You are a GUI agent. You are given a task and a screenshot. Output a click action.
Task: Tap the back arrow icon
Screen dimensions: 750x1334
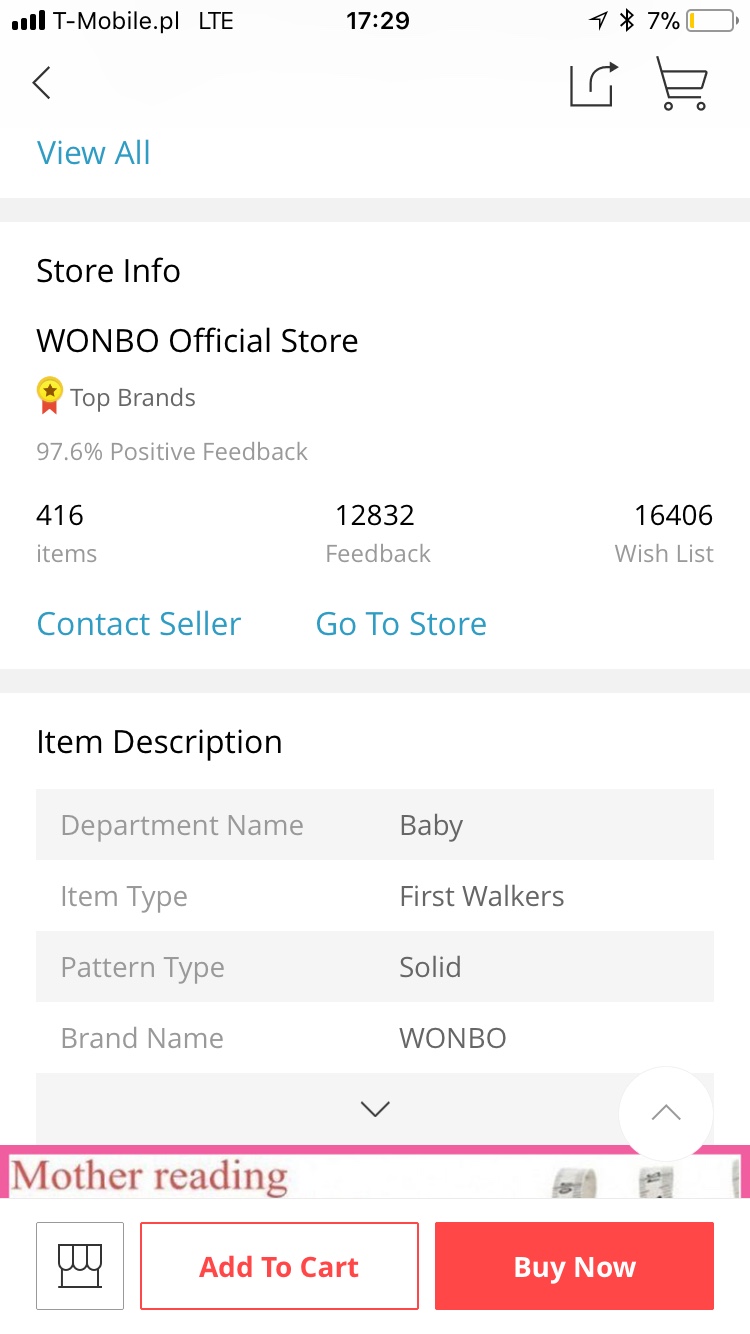[x=41, y=83]
